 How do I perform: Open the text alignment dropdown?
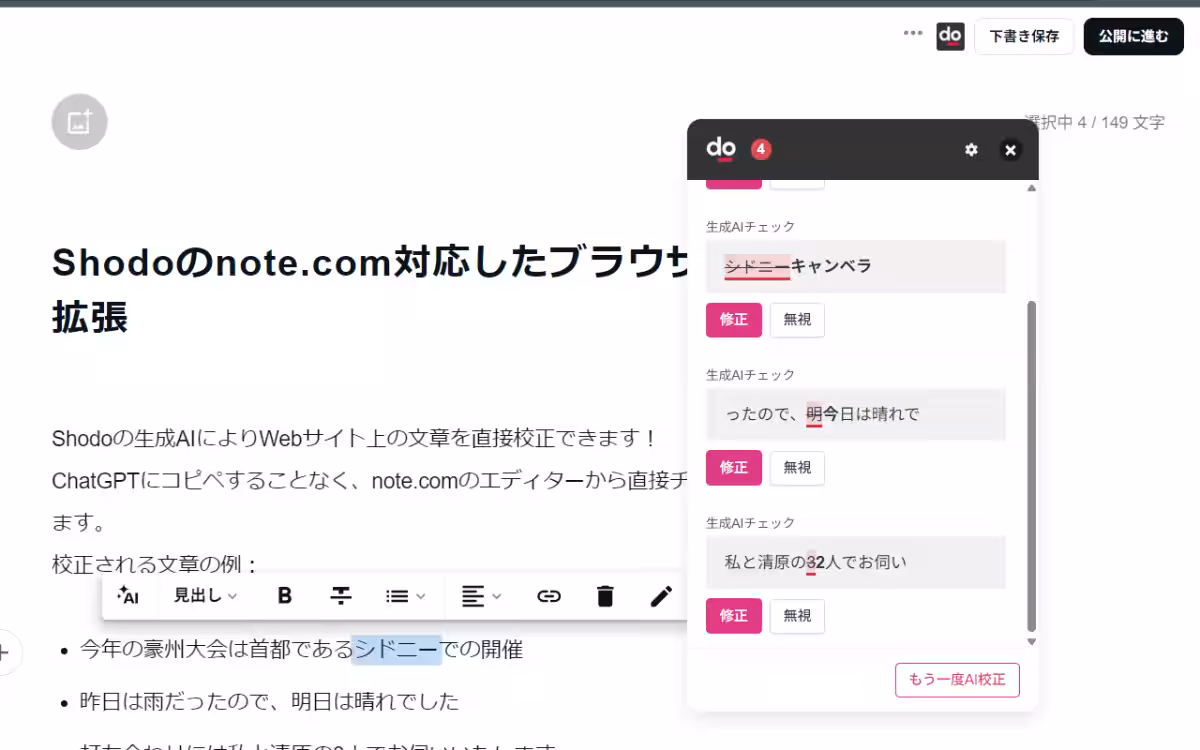tap(480, 596)
